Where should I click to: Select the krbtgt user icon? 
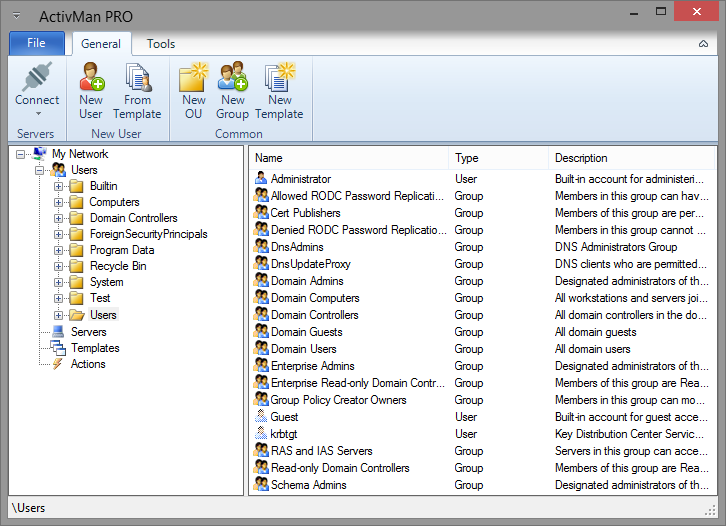261,433
